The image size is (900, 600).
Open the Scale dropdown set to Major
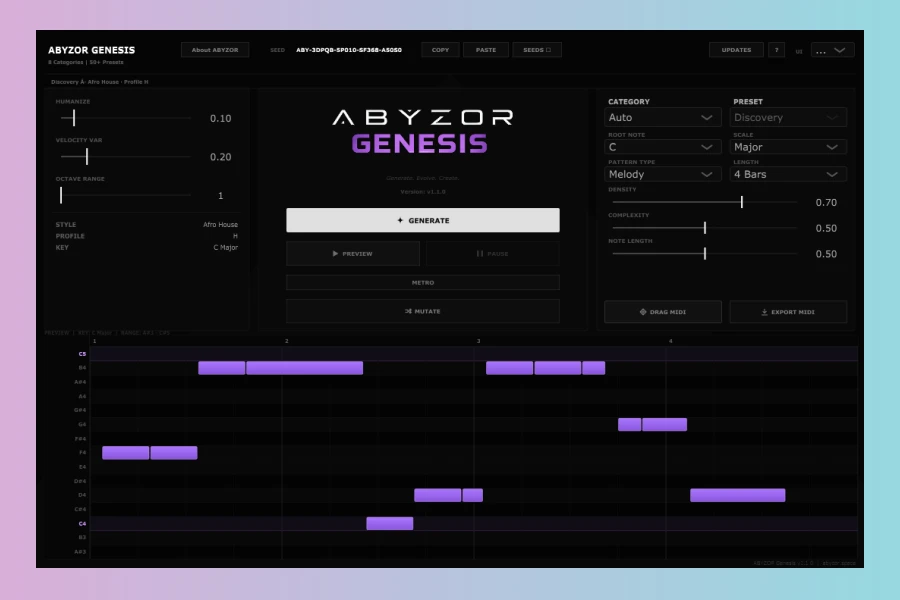788,147
